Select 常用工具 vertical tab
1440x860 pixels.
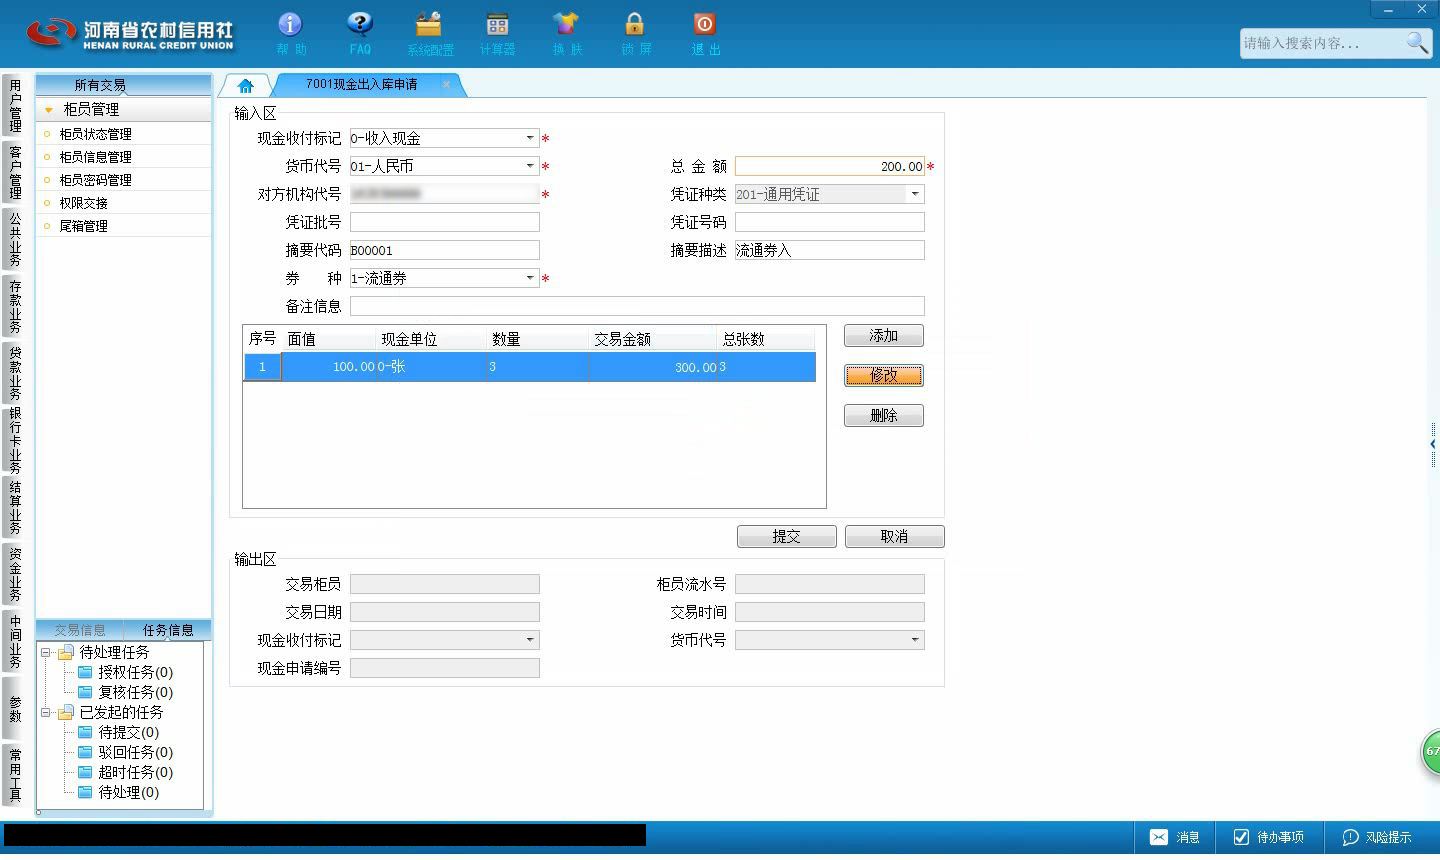[14, 775]
